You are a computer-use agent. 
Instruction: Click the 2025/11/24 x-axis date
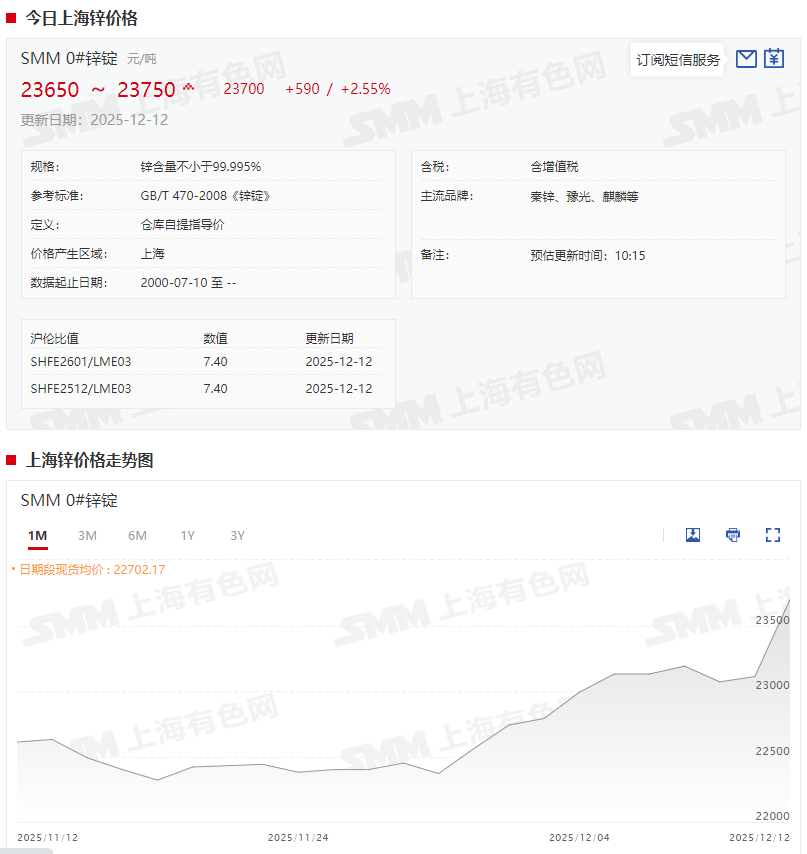point(298,838)
